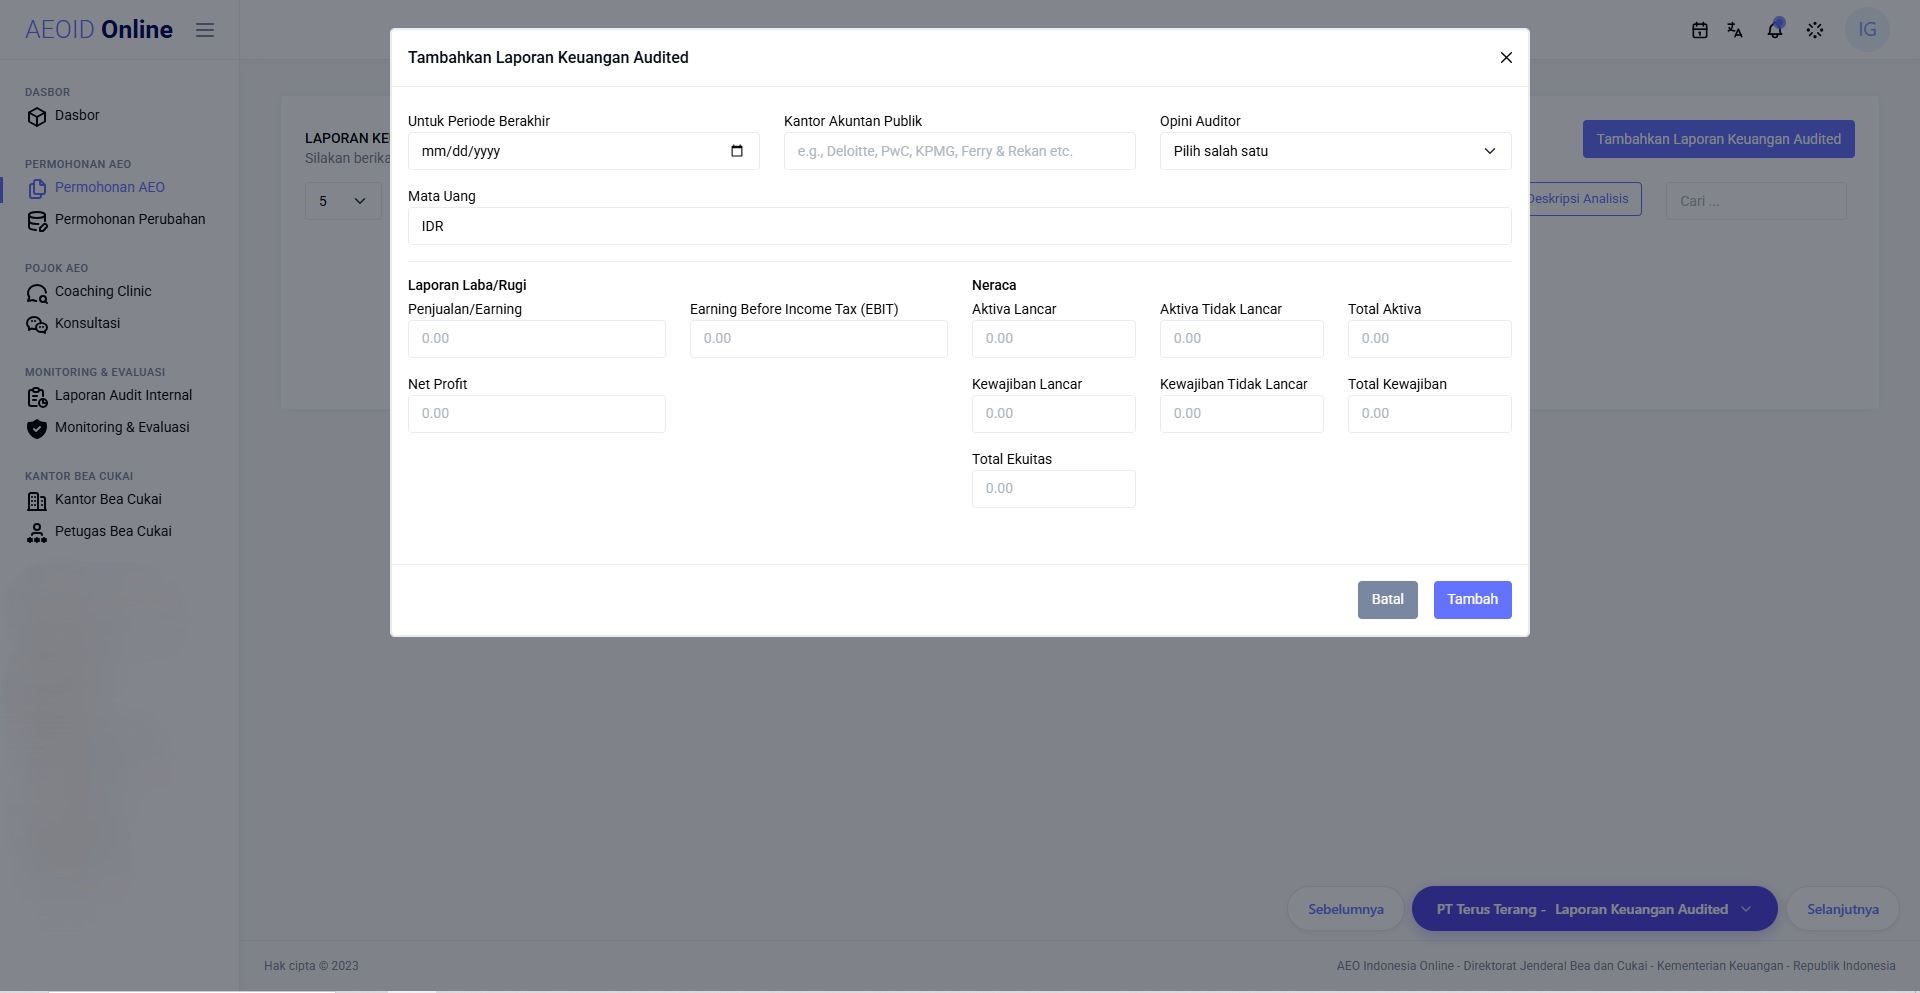Go to Coaching Clinic in sidebar
1920x993 pixels.
103,292
